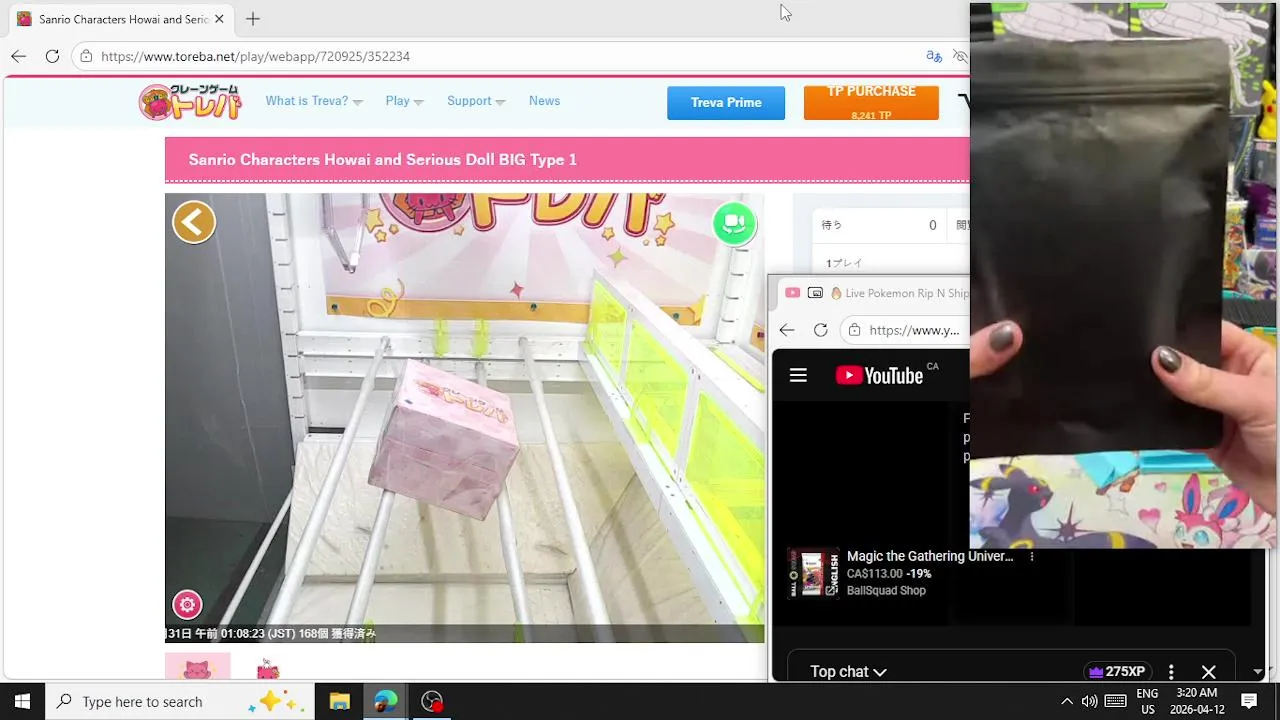Open a new browser tab
The height and width of the screenshot is (720, 1280).
[x=253, y=19]
